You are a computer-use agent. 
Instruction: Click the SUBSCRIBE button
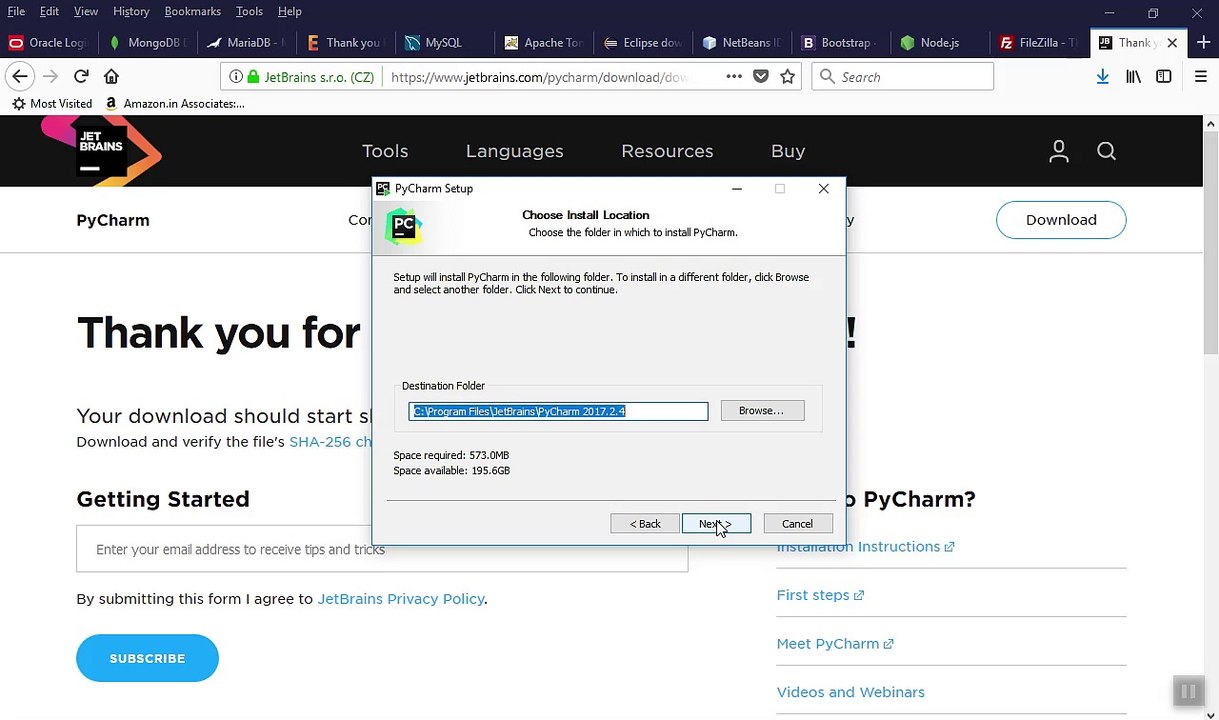click(147, 658)
